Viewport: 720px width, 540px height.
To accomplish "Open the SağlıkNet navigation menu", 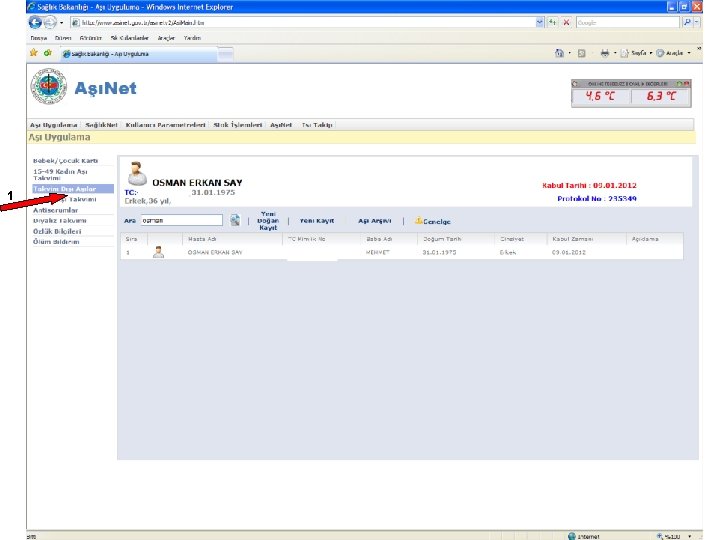I will [x=101, y=125].
